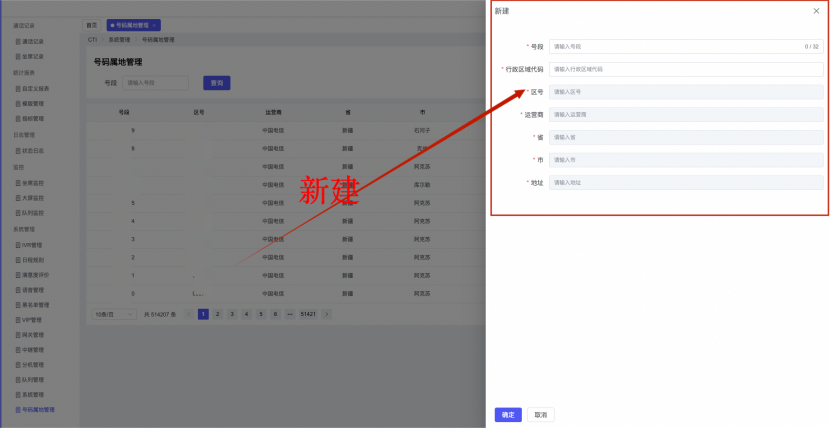Screen dimensions: 830x428
Task: Open 大屏监控 in the sidebar
Action: [x=32, y=198]
